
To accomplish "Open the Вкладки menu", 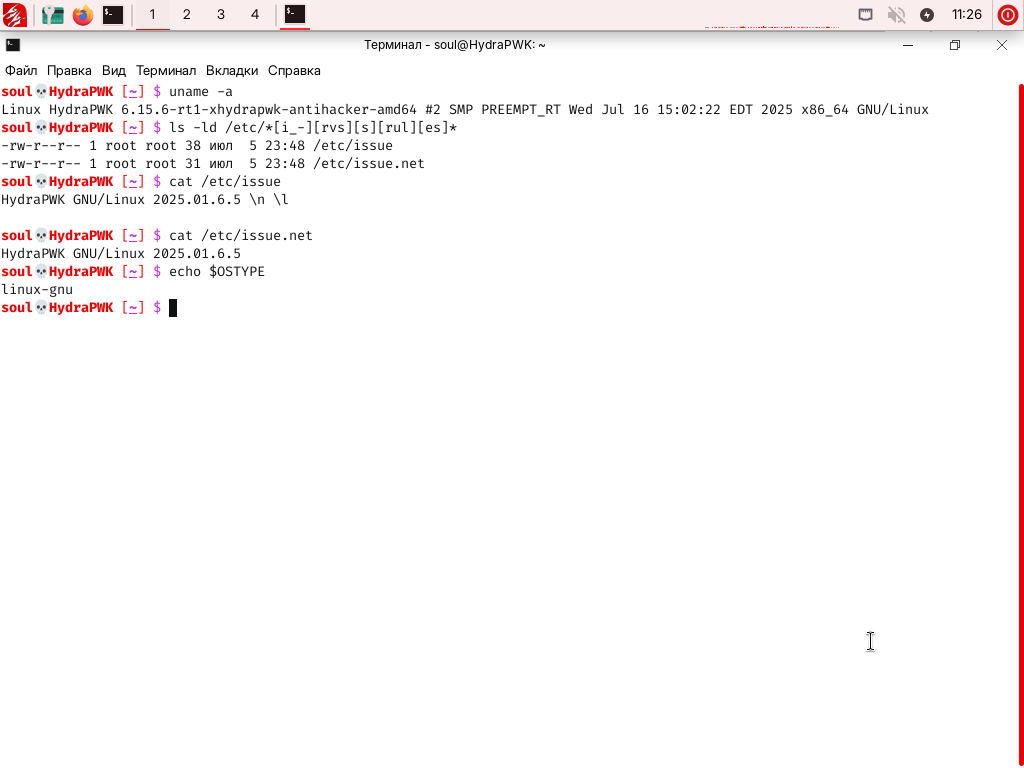I will pyautogui.click(x=232, y=71).
